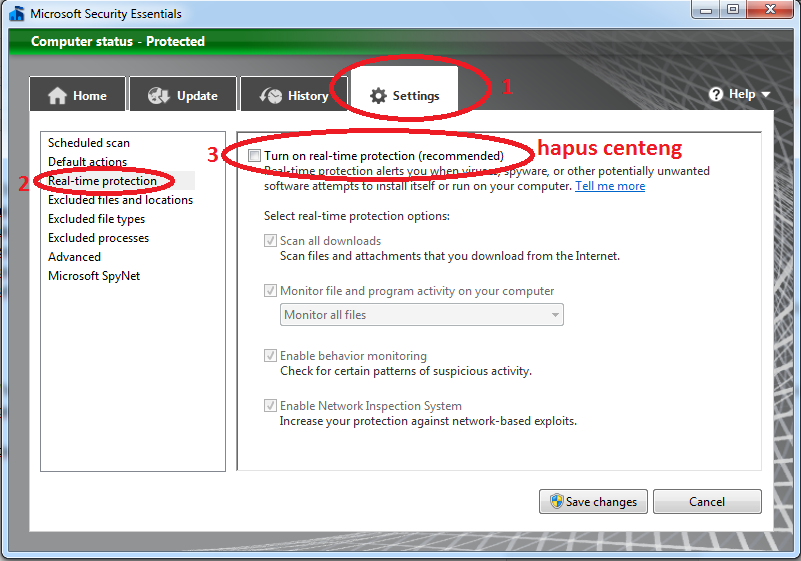Viewport: 801px width, 561px height.
Task: Click the Cancel button
Action: click(x=707, y=501)
